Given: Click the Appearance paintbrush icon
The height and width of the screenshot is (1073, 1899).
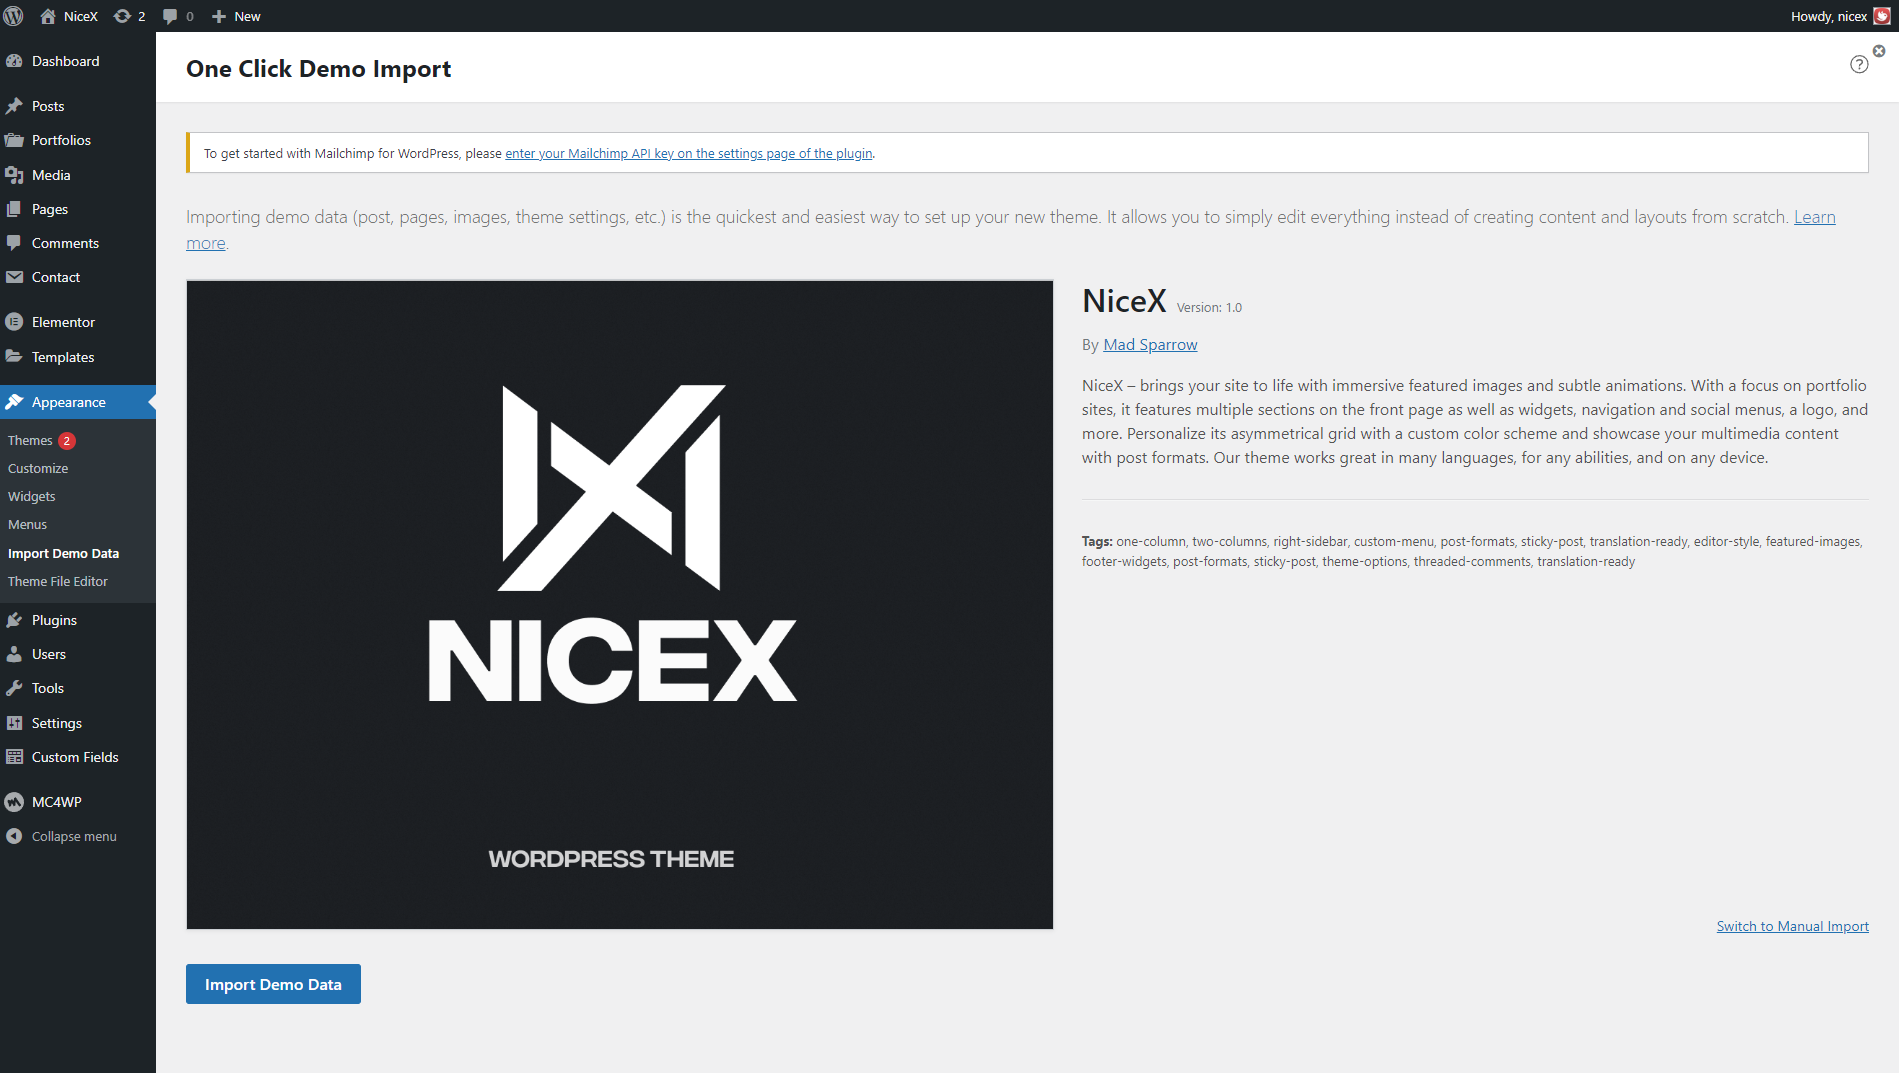Looking at the screenshot, I should click(x=14, y=402).
